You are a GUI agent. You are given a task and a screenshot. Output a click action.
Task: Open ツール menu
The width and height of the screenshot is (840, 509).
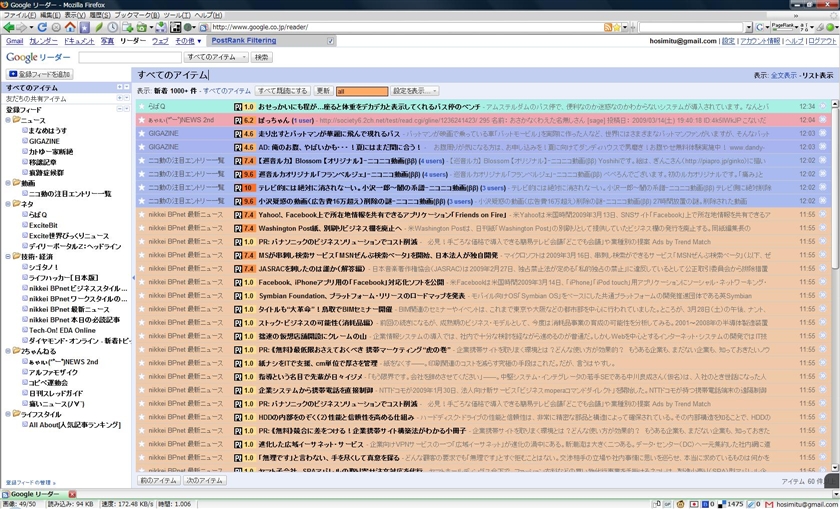pos(177,15)
